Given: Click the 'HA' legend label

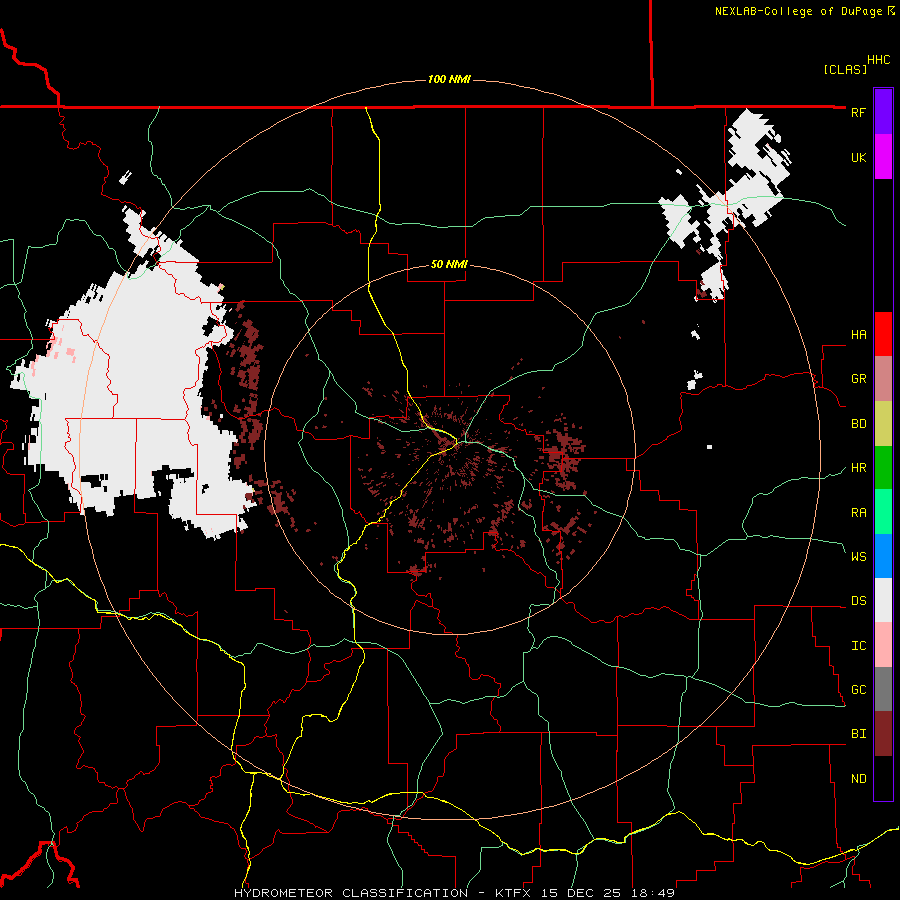Looking at the screenshot, I should point(858,335).
